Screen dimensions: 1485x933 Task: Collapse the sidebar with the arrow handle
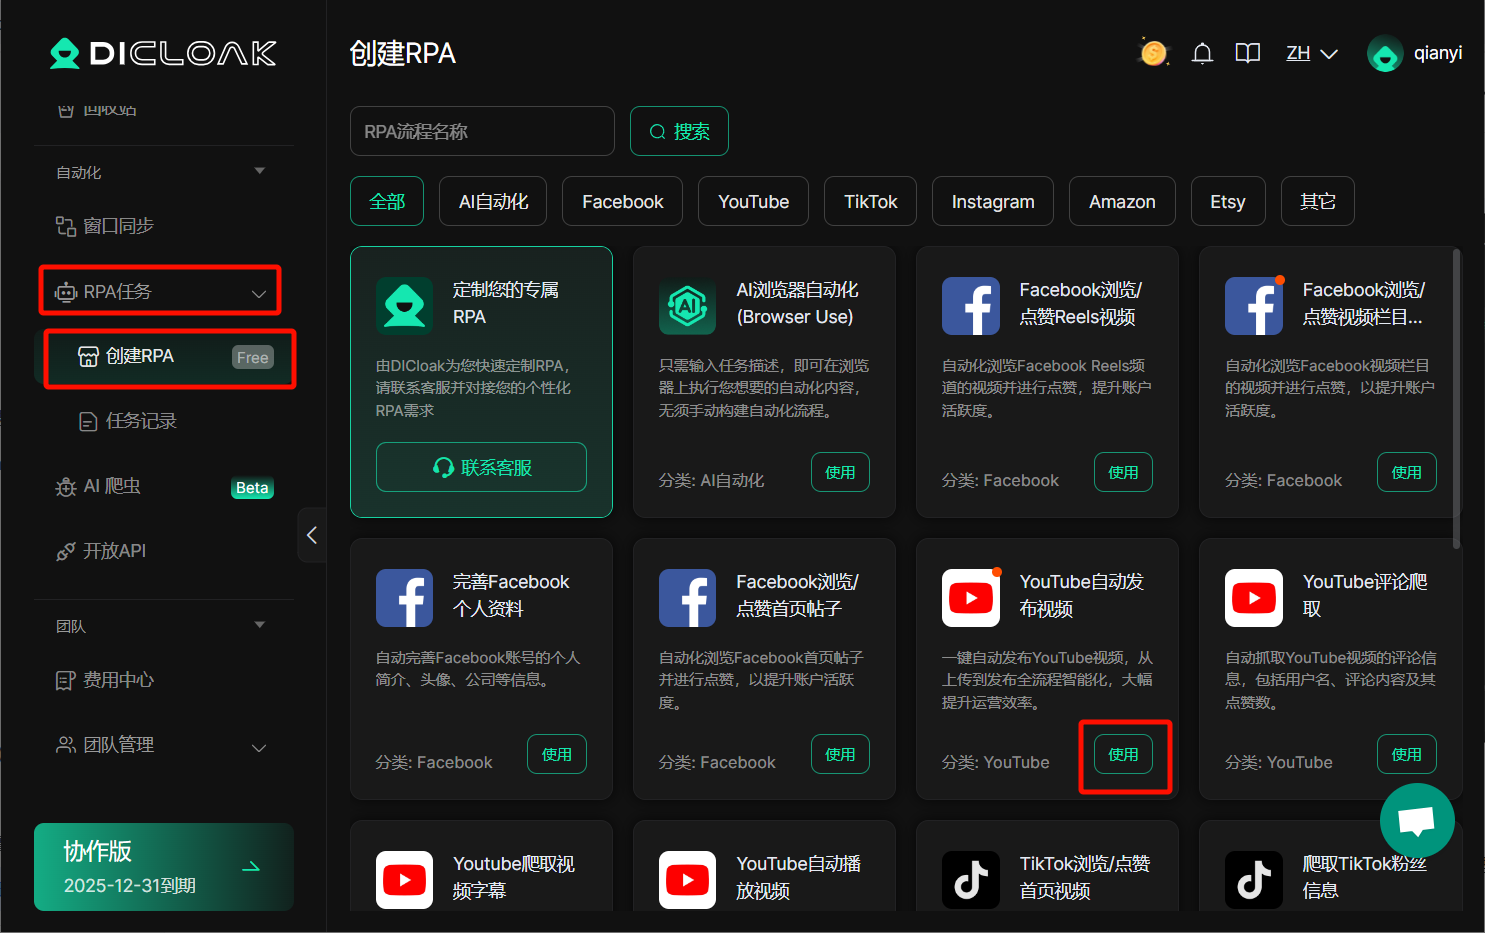tap(312, 535)
